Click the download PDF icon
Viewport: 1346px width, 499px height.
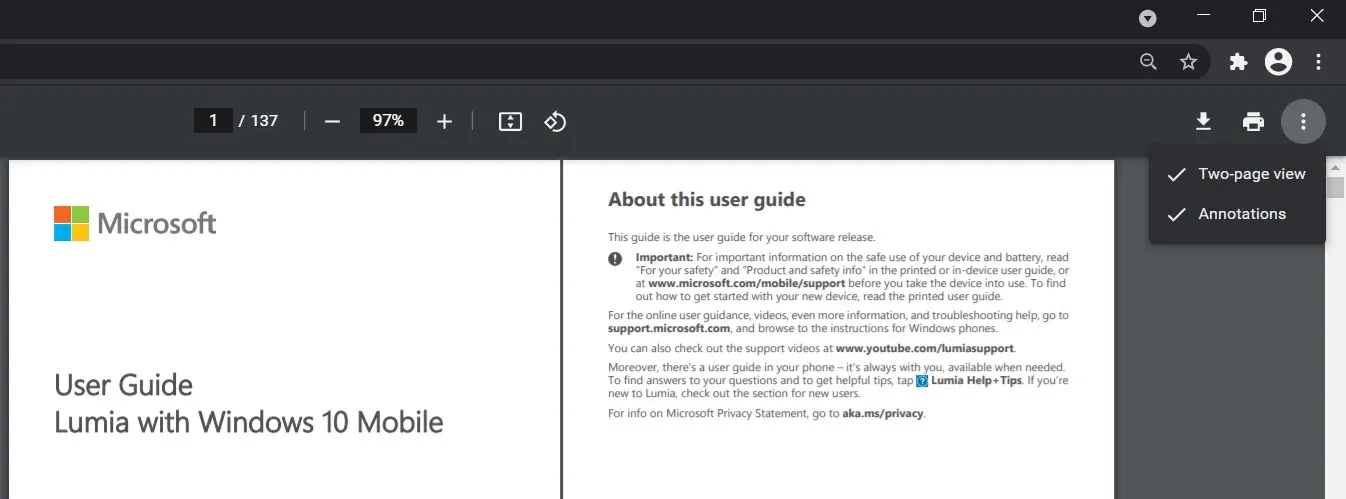tap(1203, 121)
